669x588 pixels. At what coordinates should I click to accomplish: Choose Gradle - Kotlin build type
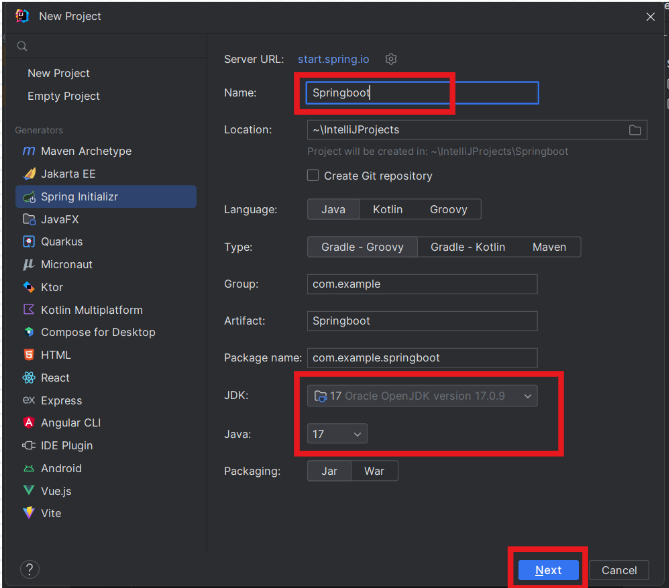(468, 247)
